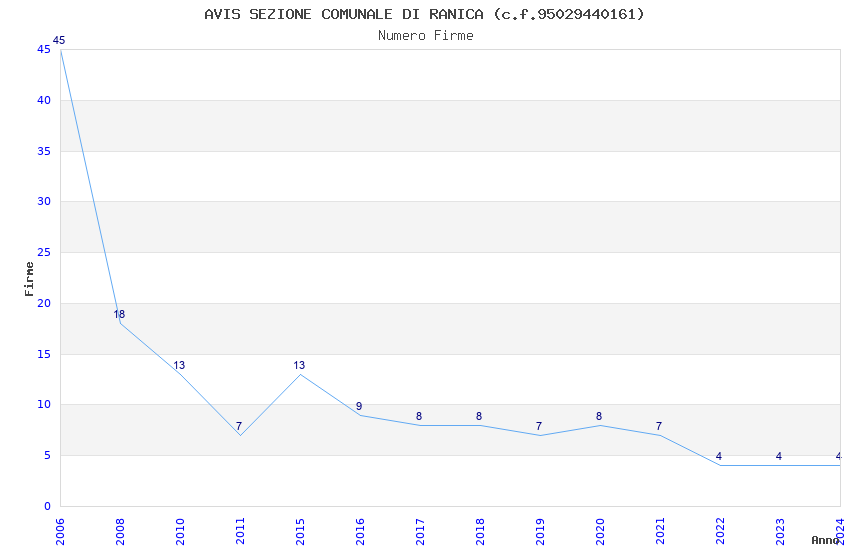Select the 2023 year label
Viewport: 850px width, 550px height.
(x=780, y=531)
